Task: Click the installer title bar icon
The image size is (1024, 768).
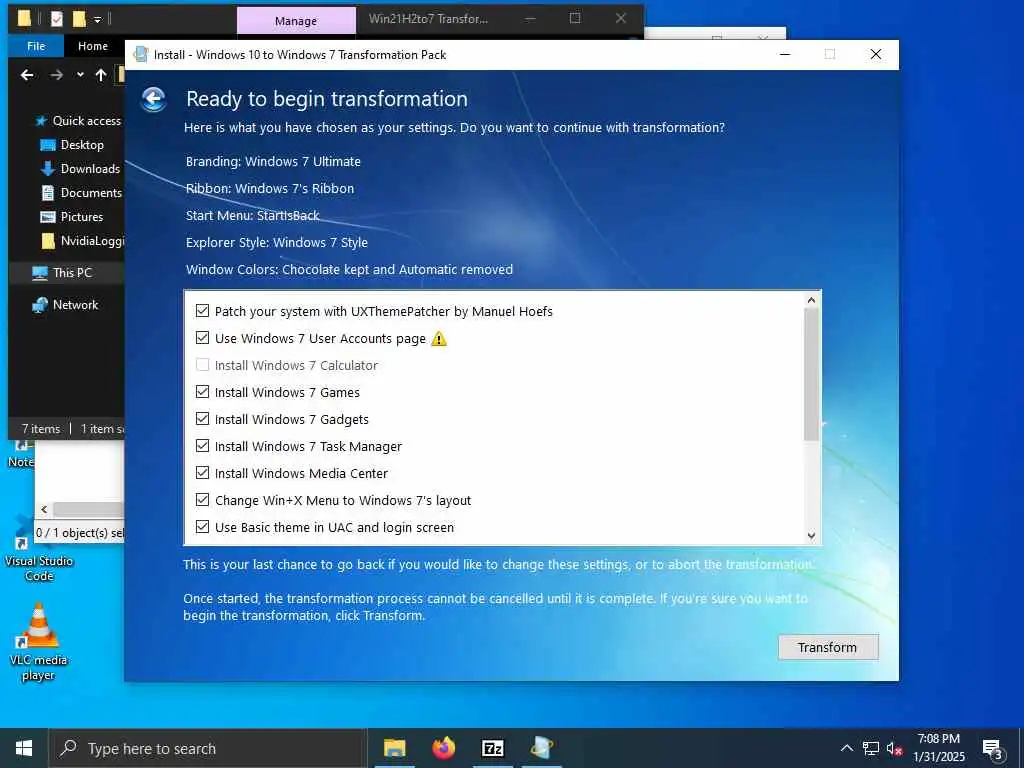Action: [140, 54]
